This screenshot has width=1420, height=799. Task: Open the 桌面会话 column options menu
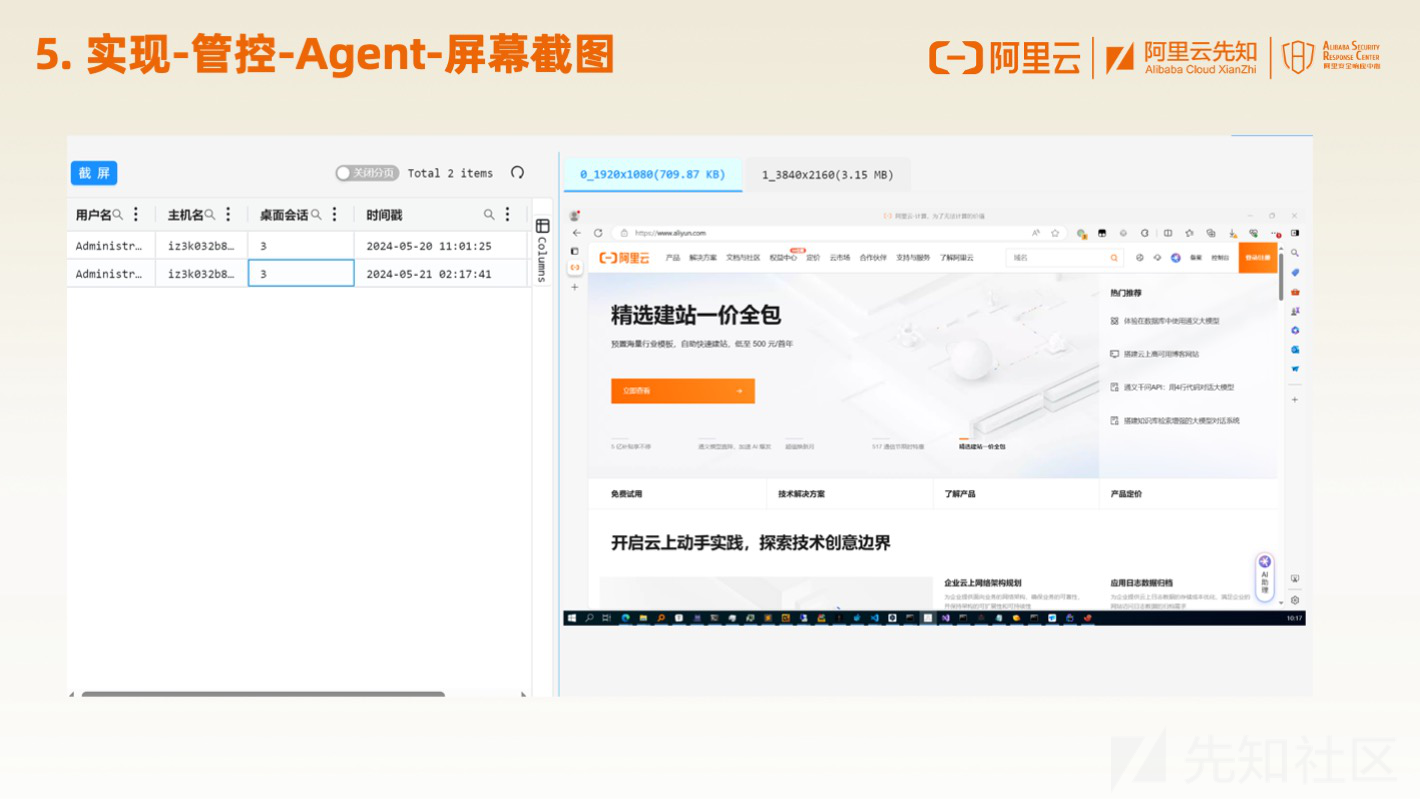334,214
